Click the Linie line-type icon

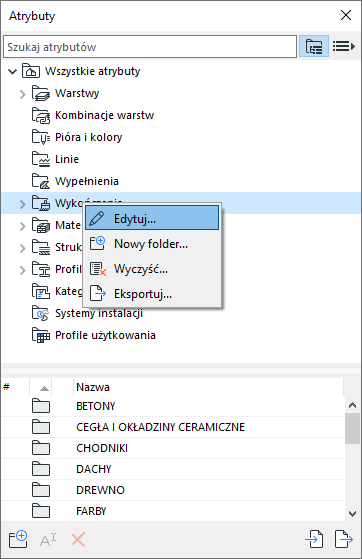tap(41, 159)
